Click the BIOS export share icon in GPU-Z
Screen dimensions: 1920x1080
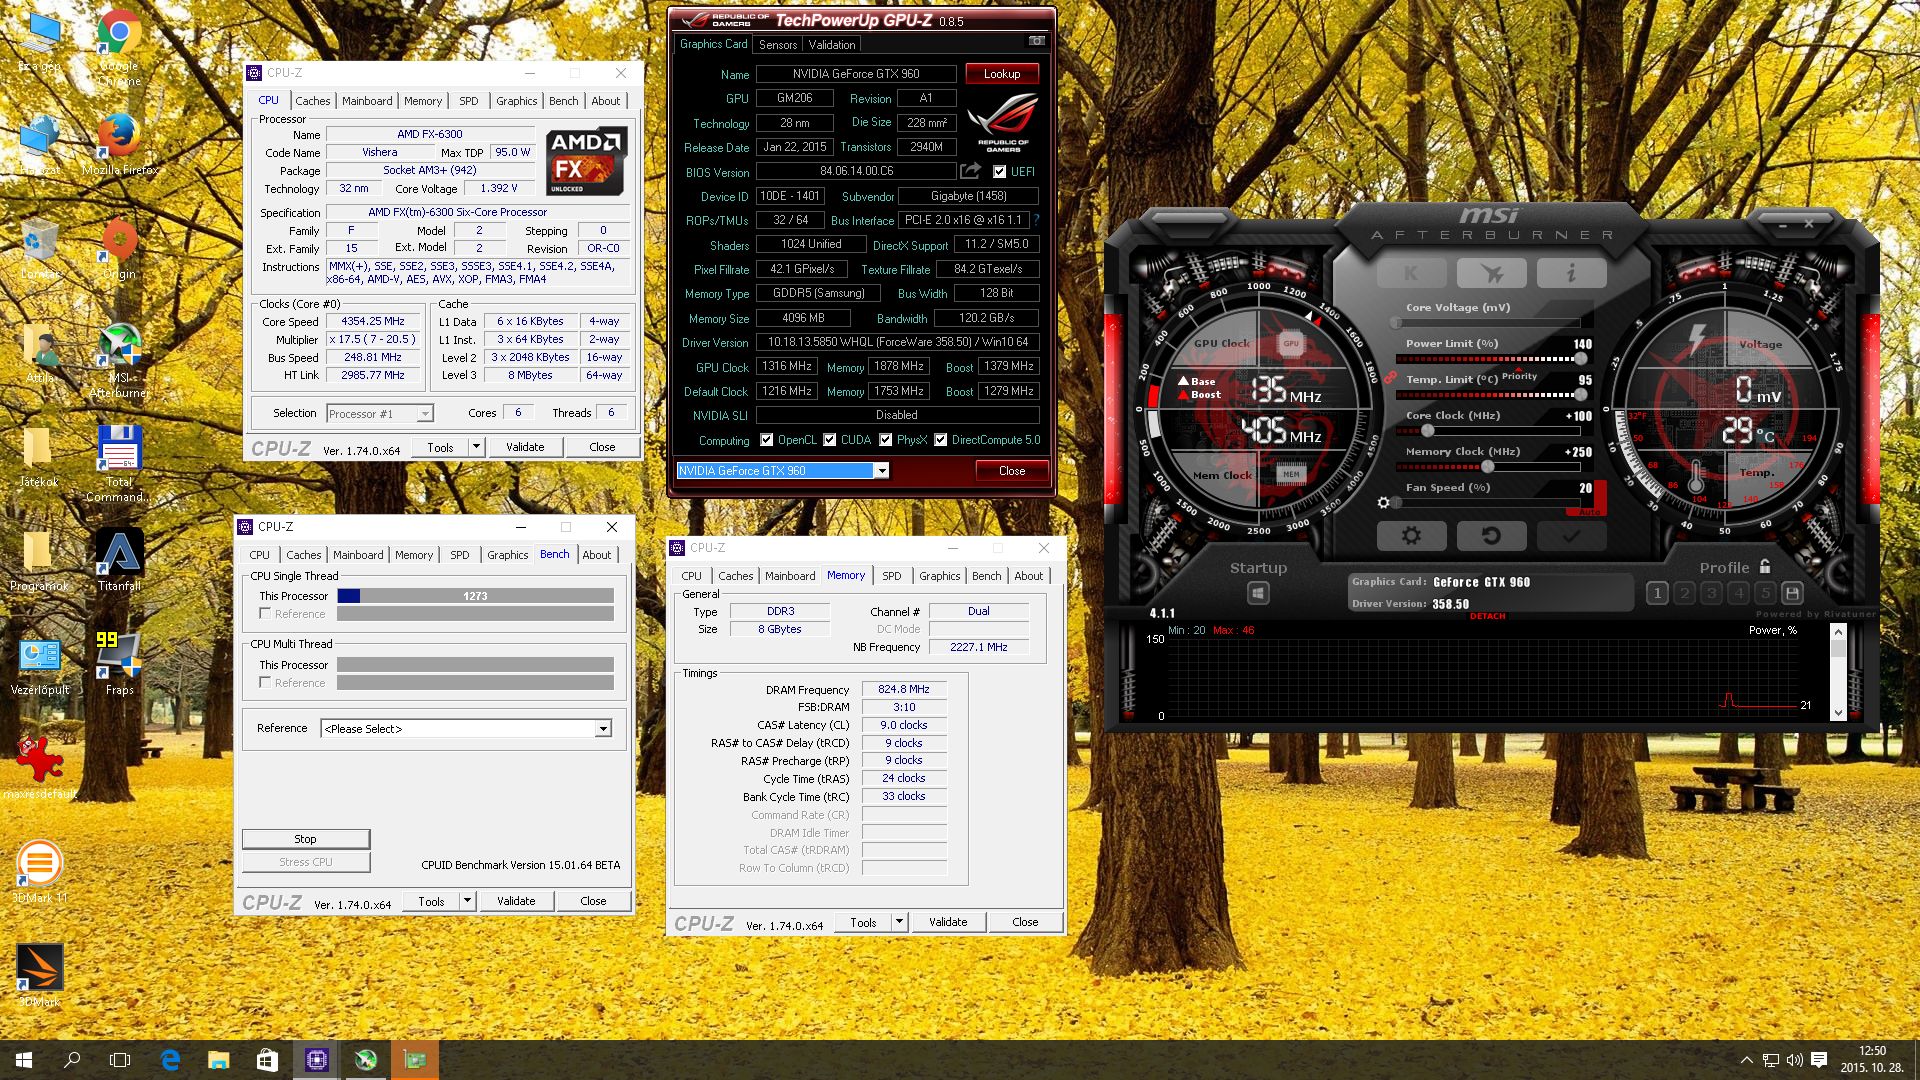pos(970,171)
